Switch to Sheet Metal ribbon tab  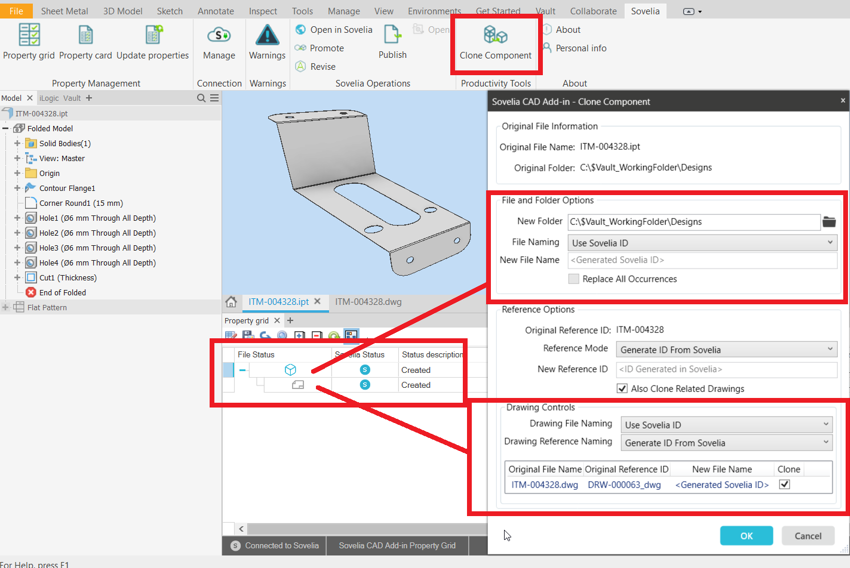coord(65,11)
